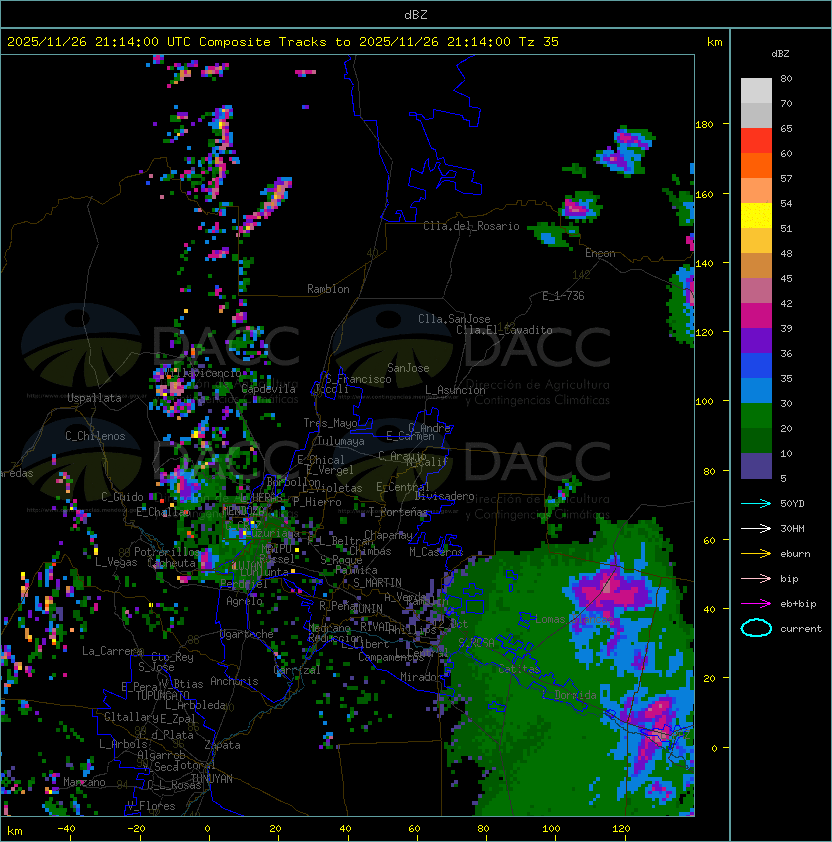Click the 'current' legend label

[801, 629]
